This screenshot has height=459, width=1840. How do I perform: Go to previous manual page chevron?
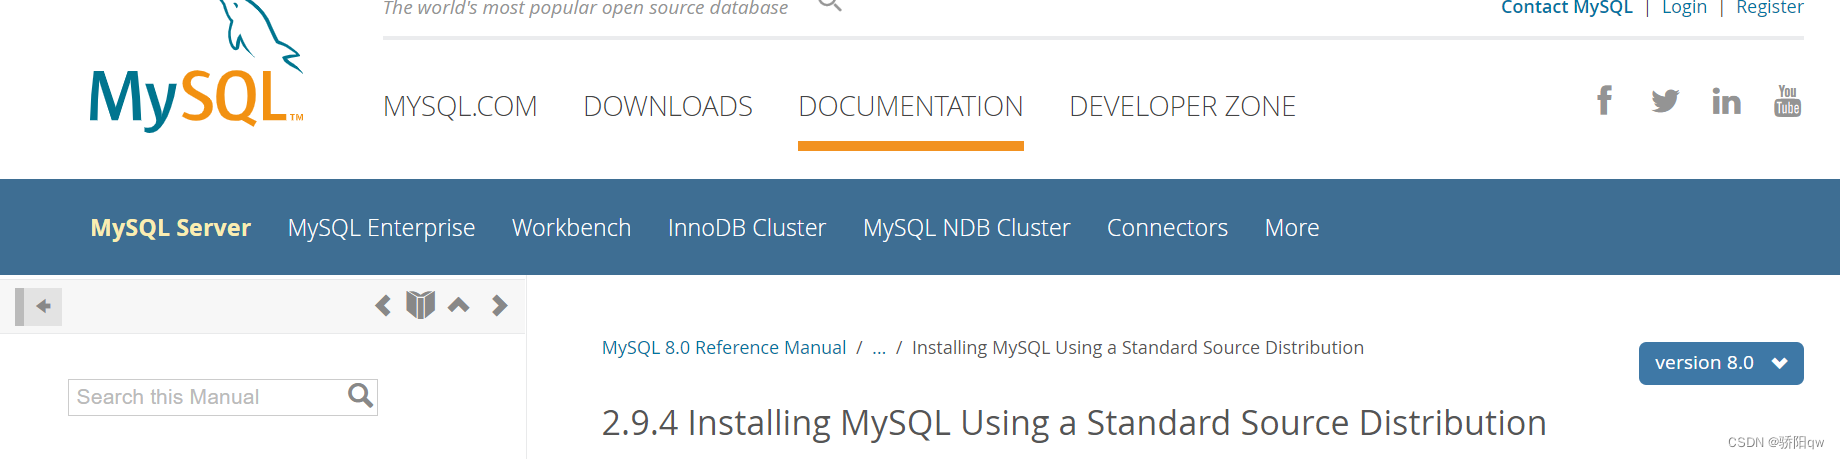(x=382, y=305)
